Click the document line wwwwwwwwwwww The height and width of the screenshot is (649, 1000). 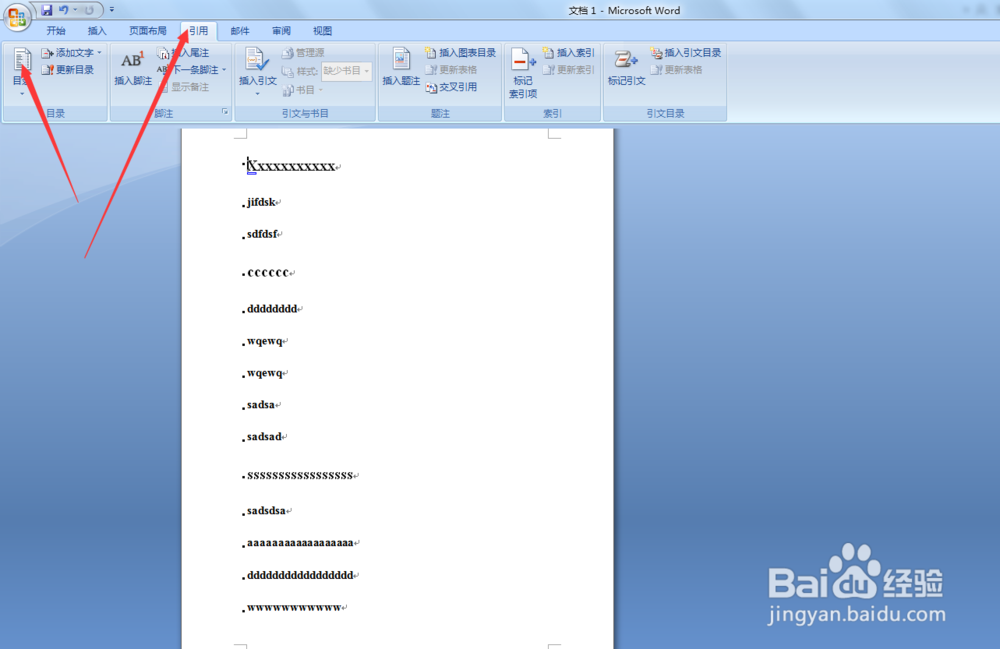(x=295, y=608)
